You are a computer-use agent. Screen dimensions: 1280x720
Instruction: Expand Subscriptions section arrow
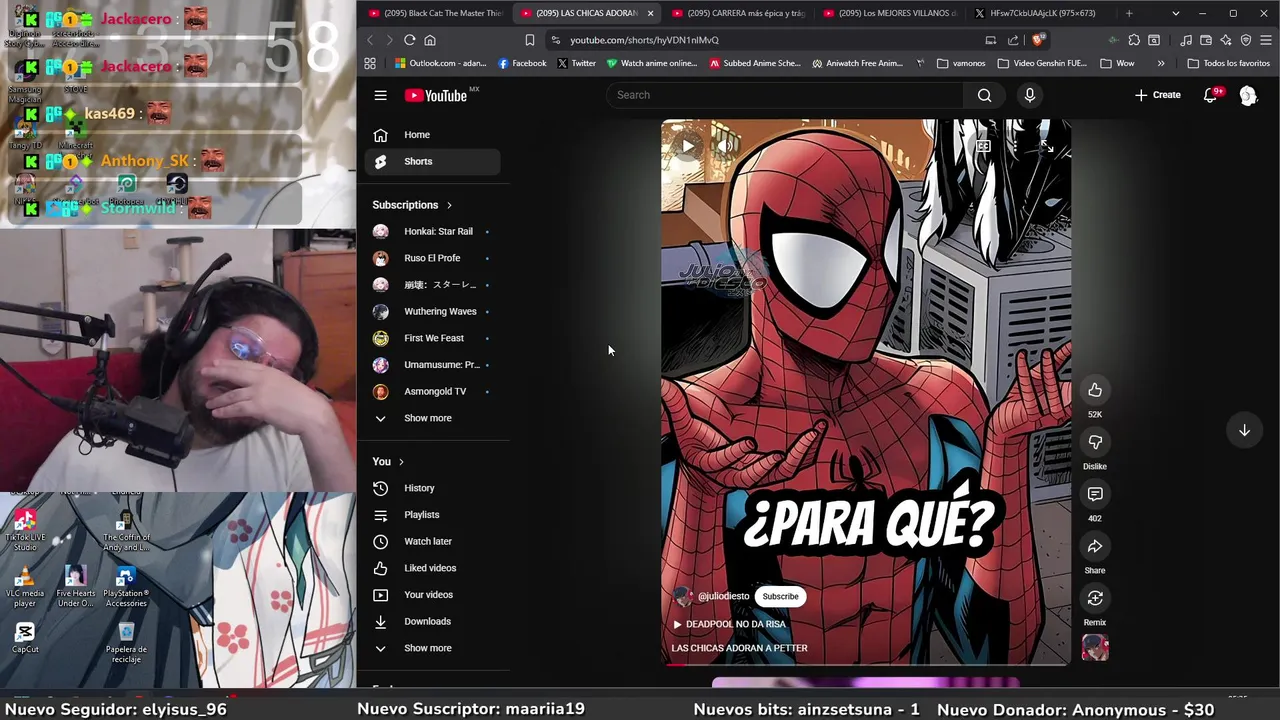449,205
